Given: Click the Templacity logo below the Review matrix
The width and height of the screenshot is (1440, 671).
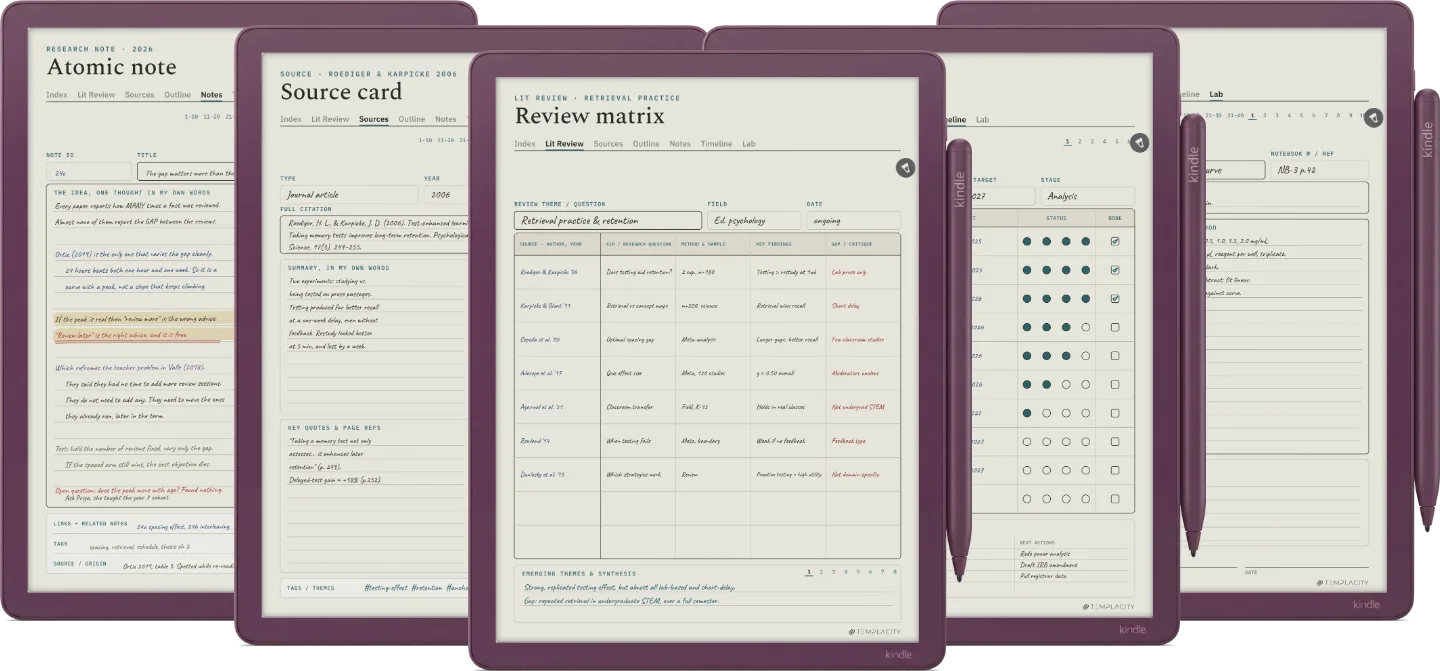Looking at the screenshot, I should pyautogui.click(x=874, y=631).
